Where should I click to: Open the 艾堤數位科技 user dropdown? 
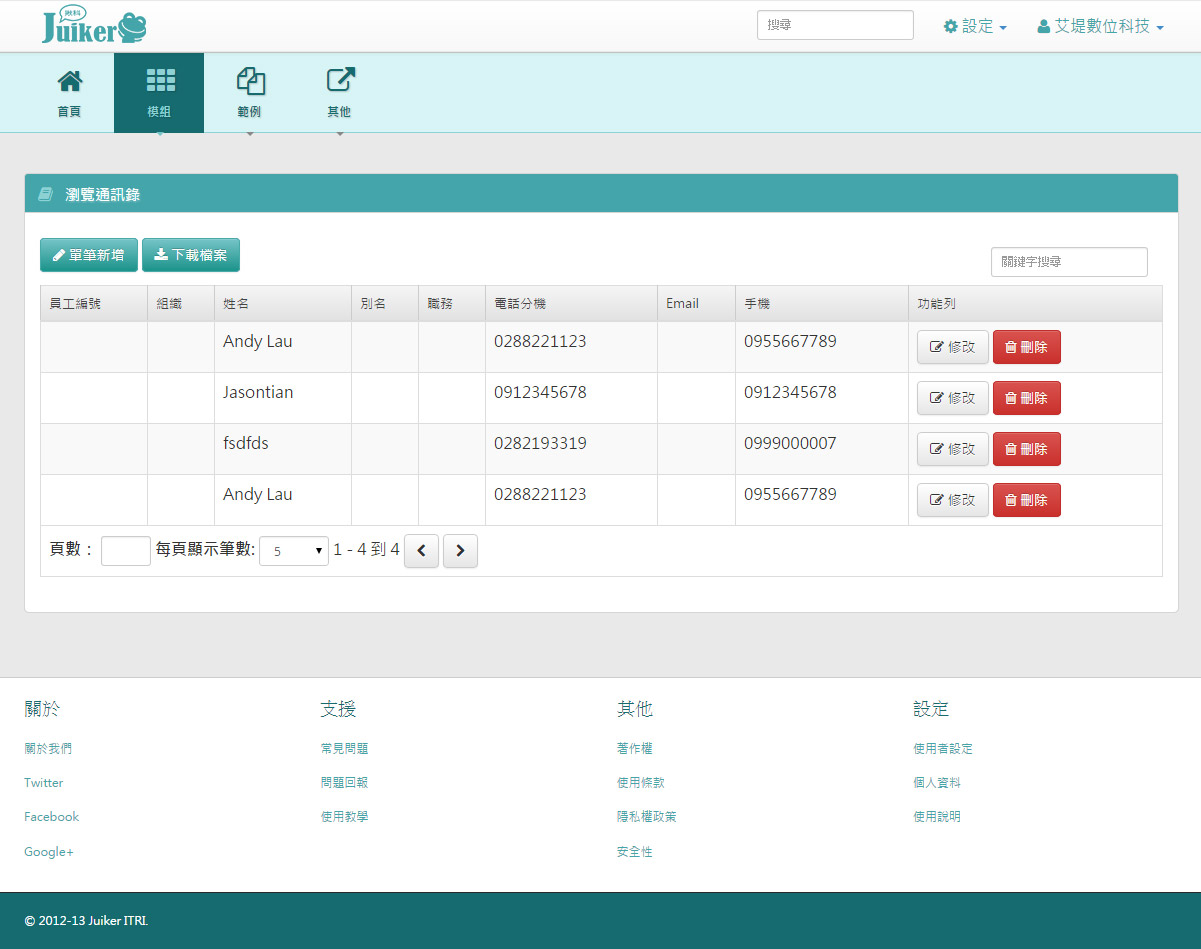(1100, 27)
